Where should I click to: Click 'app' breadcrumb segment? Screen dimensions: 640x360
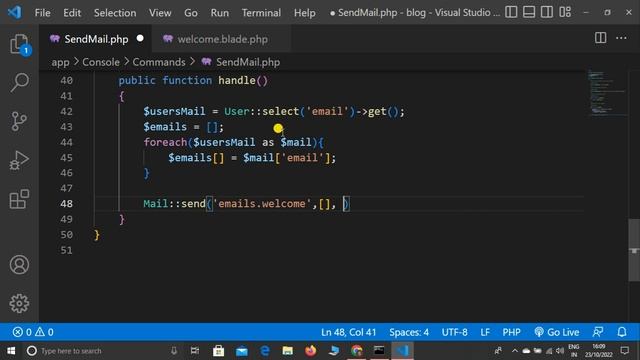click(60, 62)
